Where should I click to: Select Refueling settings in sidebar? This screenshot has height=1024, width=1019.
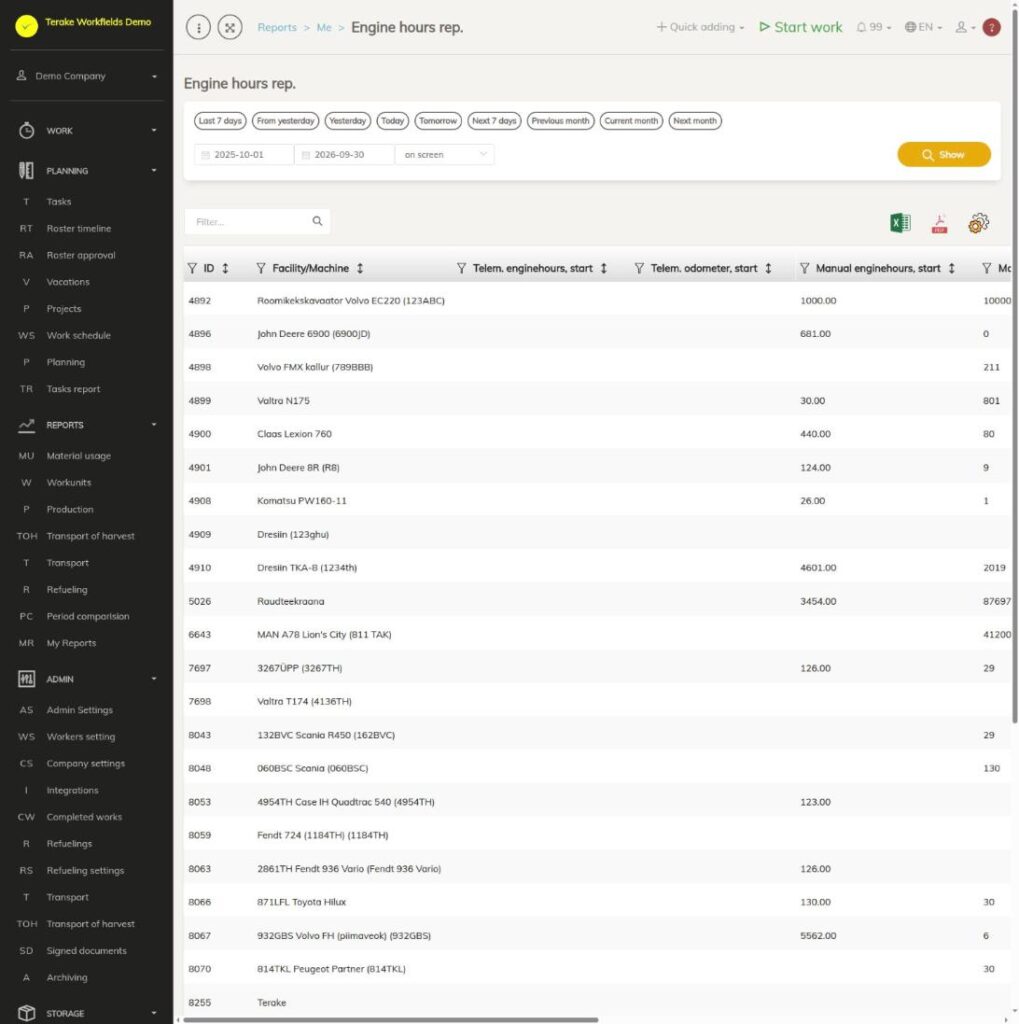pyautogui.click(x=85, y=871)
